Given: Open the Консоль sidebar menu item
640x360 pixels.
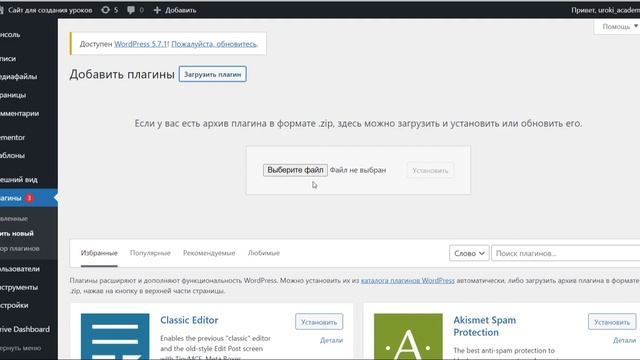Looking at the screenshot, I should (29, 35).
